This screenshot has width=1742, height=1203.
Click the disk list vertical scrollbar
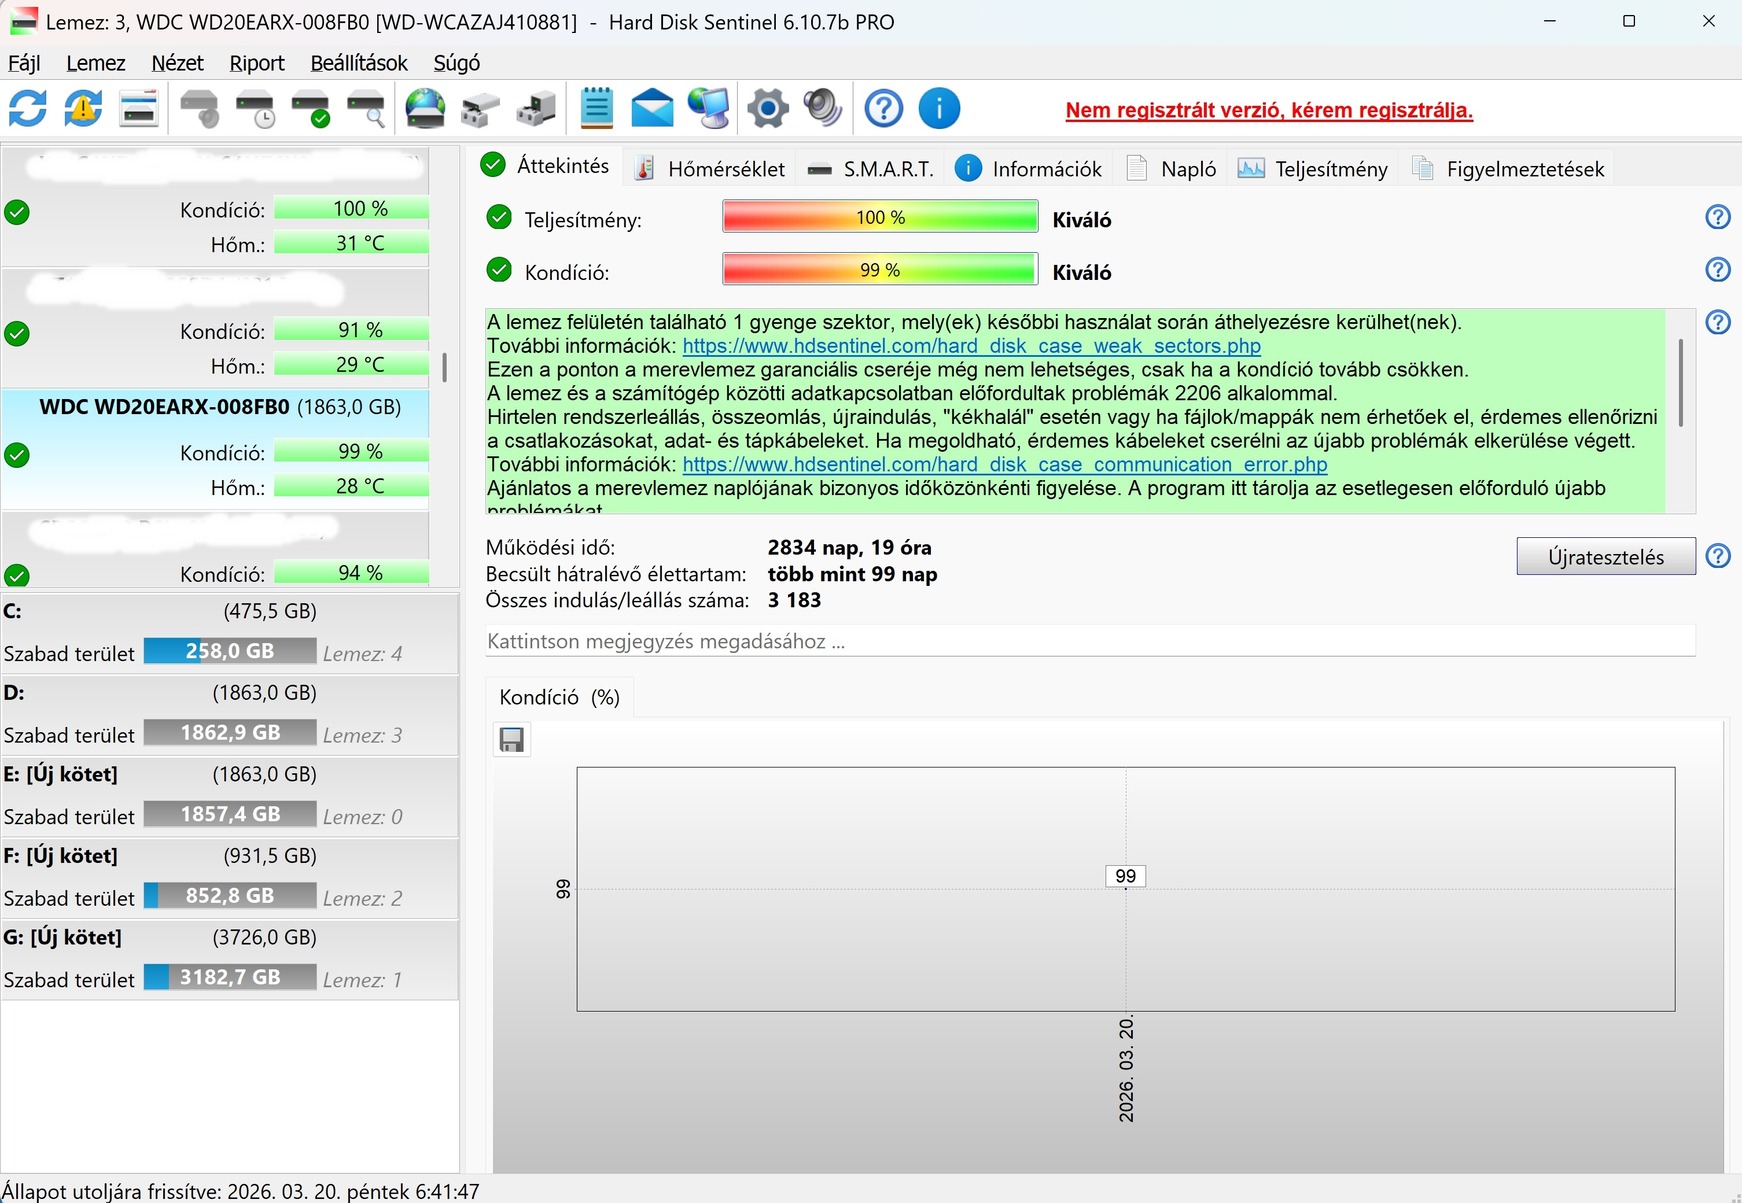(444, 366)
